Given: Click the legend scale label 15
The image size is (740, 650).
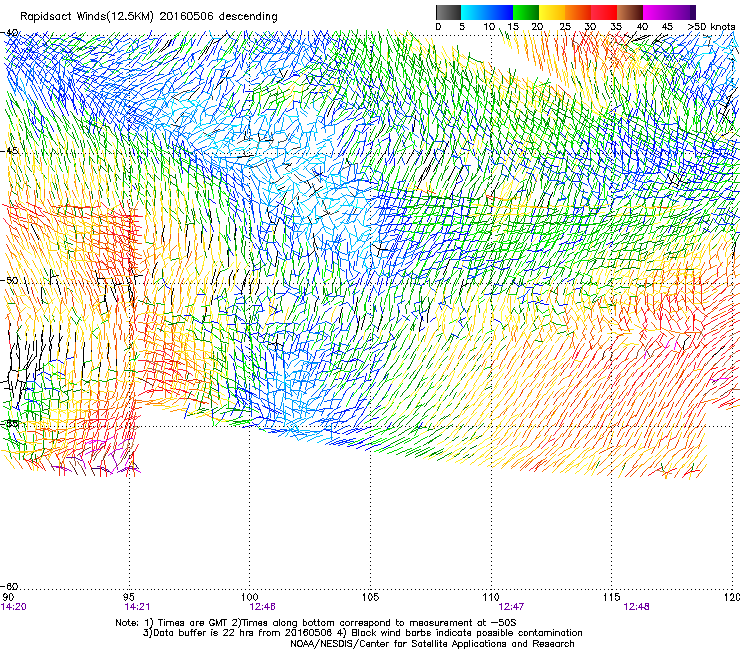Looking at the screenshot, I should click(513, 27).
